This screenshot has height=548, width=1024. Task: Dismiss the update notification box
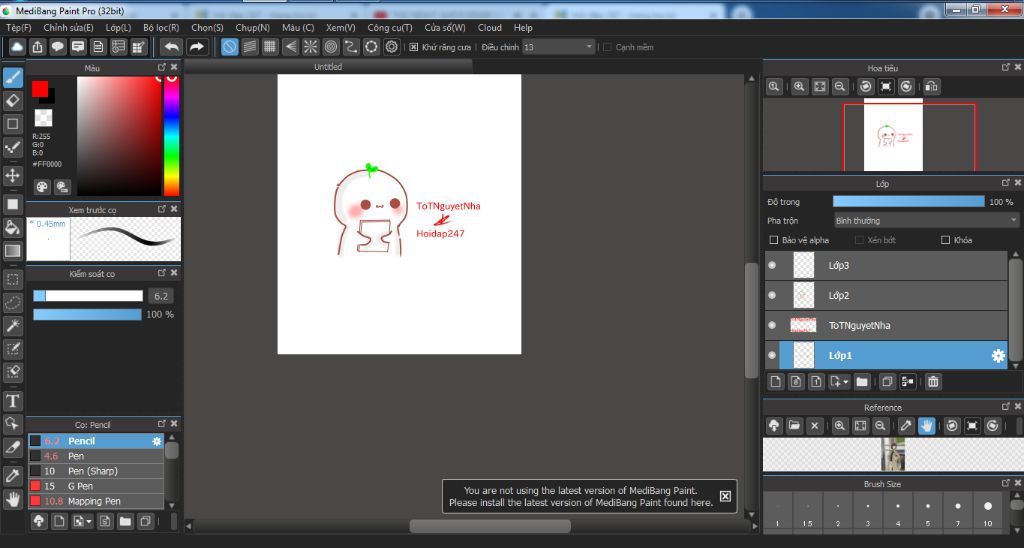point(725,496)
